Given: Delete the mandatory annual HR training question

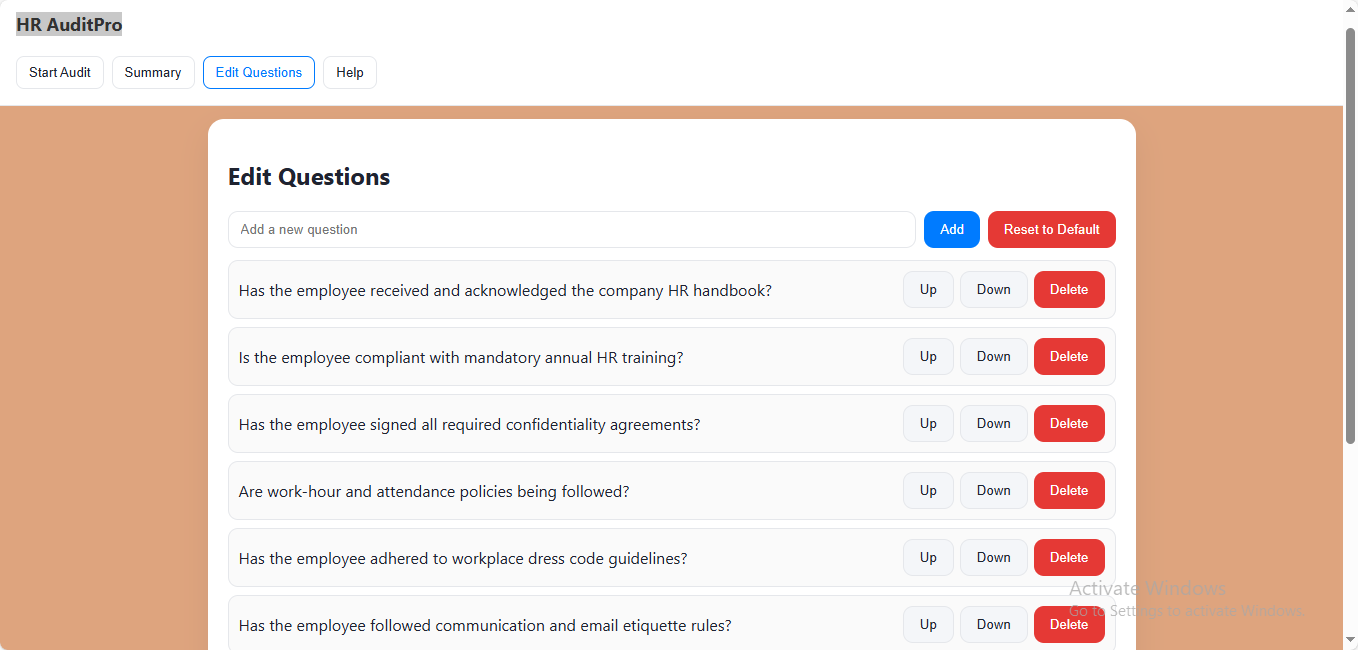Looking at the screenshot, I should point(1068,357).
